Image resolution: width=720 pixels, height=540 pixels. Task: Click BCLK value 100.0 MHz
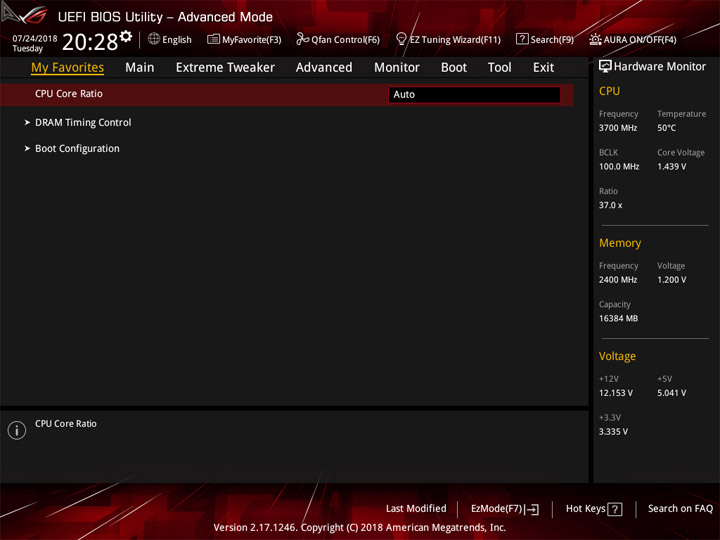pyautogui.click(x=619, y=167)
